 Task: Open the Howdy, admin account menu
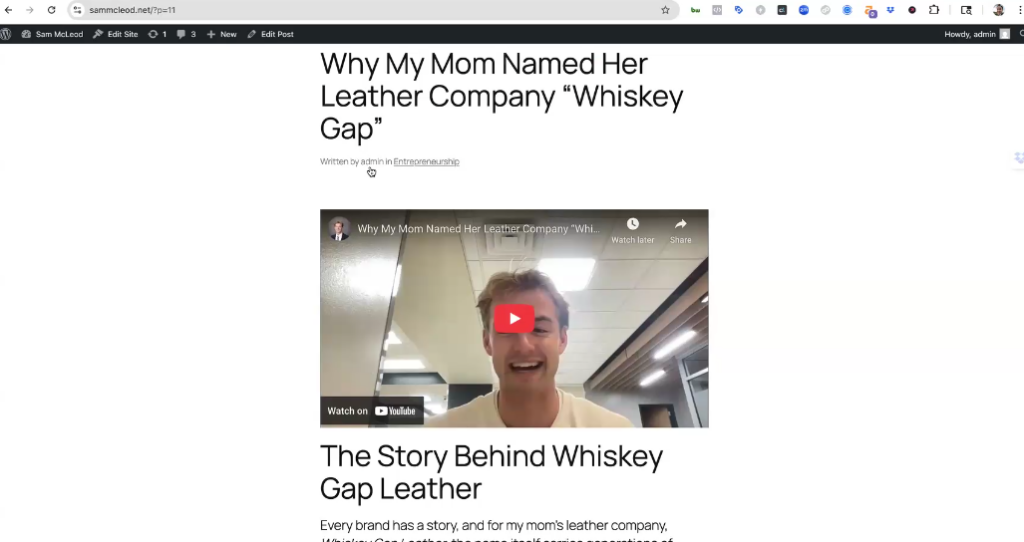pos(976,34)
